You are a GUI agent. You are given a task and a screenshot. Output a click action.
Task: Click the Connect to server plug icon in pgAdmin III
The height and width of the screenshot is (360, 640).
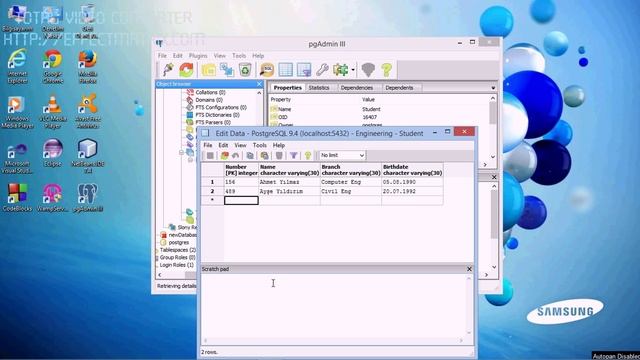(168, 70)
